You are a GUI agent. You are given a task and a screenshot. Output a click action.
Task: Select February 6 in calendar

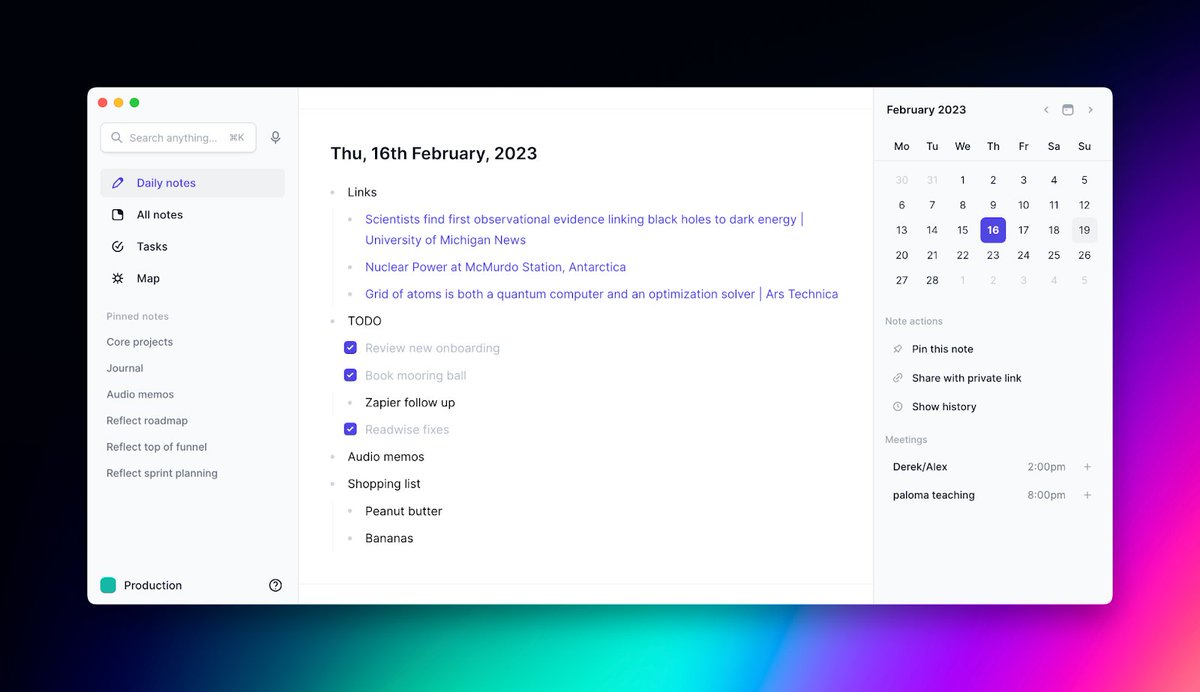tap(902, 205)
